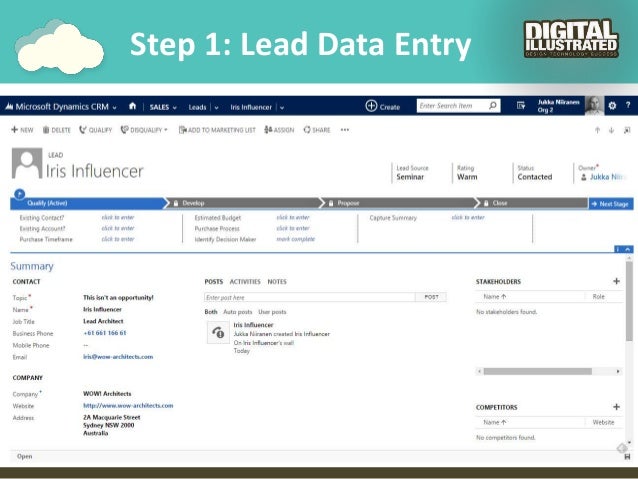The width and height of the screenshot is (638, 479).
Task: Click the QUALIFY command
Action: point(95,130)
